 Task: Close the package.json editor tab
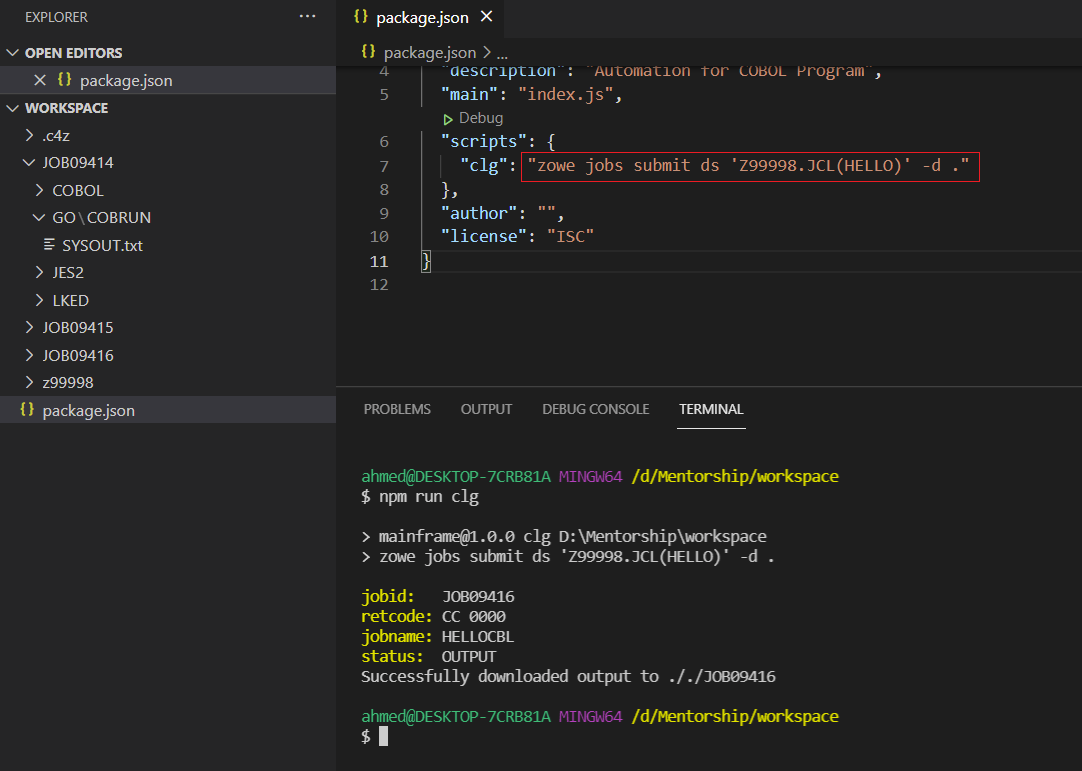click(487, 17)
